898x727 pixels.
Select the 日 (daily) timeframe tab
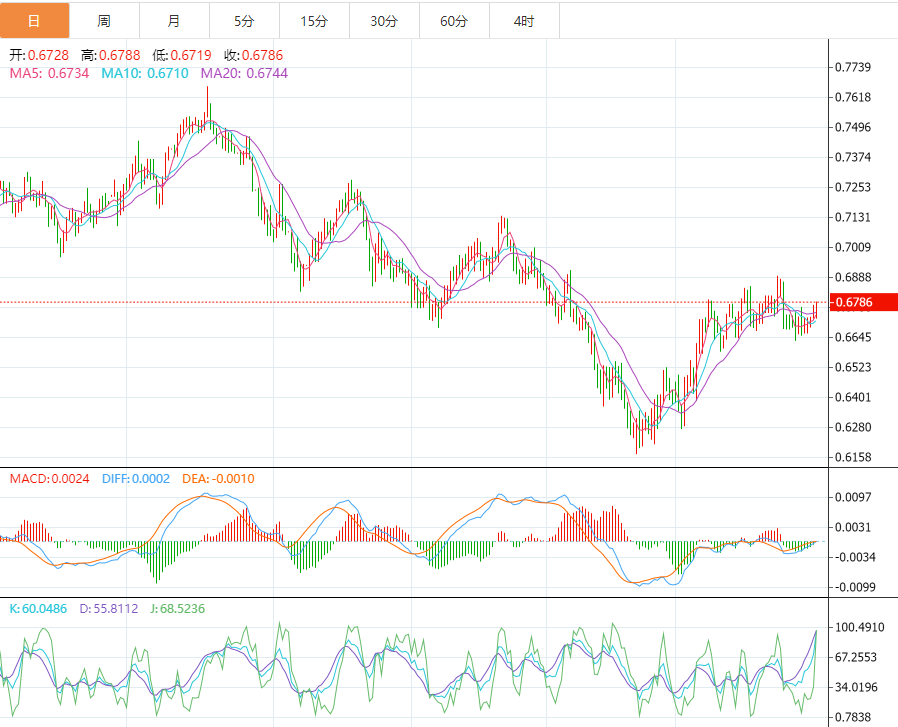pyautogui.click(x=35, y=21)
